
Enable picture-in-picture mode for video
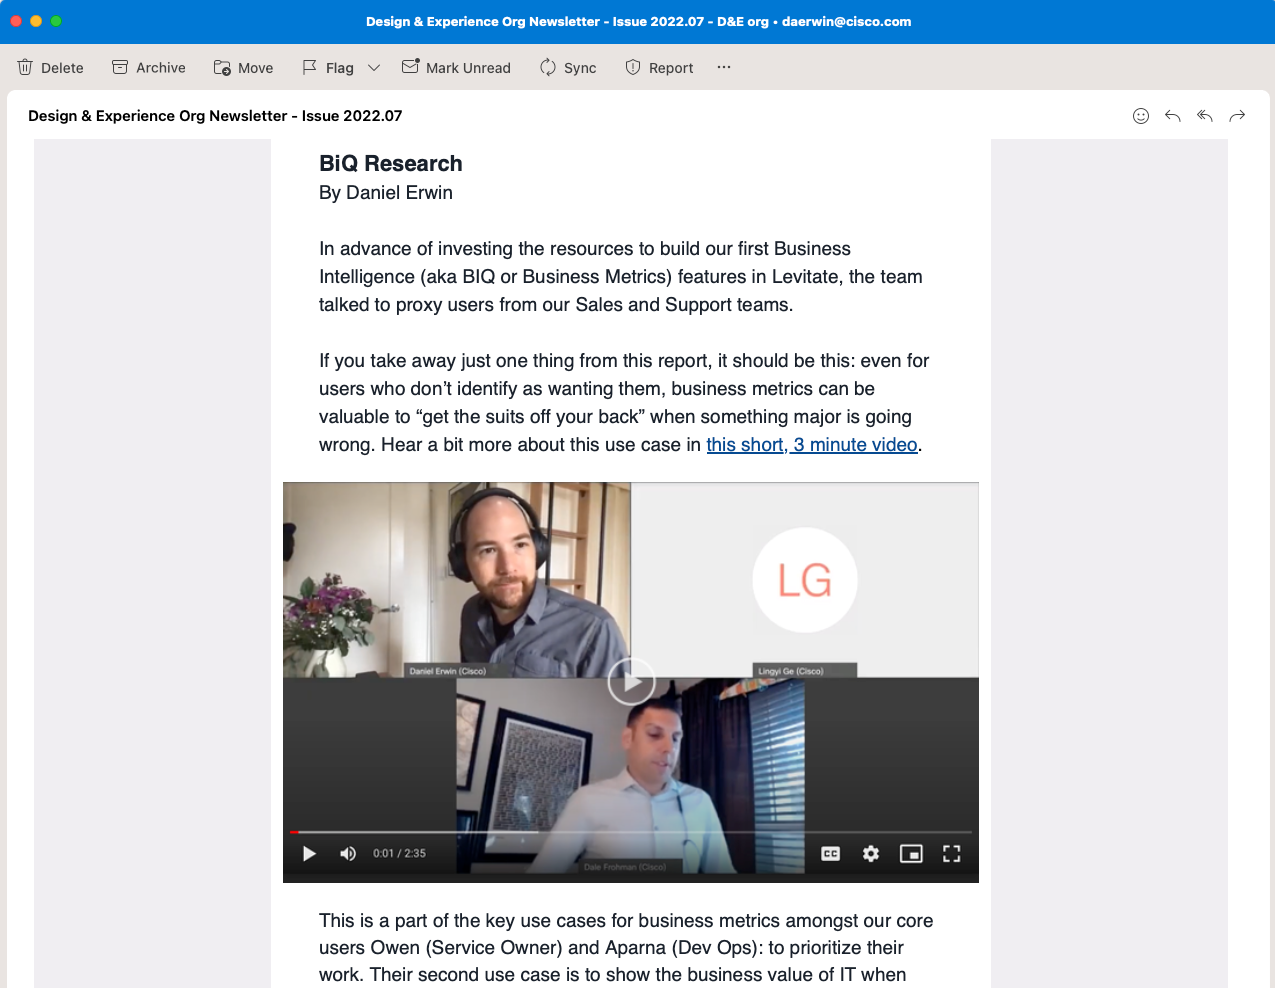point(911,854)
